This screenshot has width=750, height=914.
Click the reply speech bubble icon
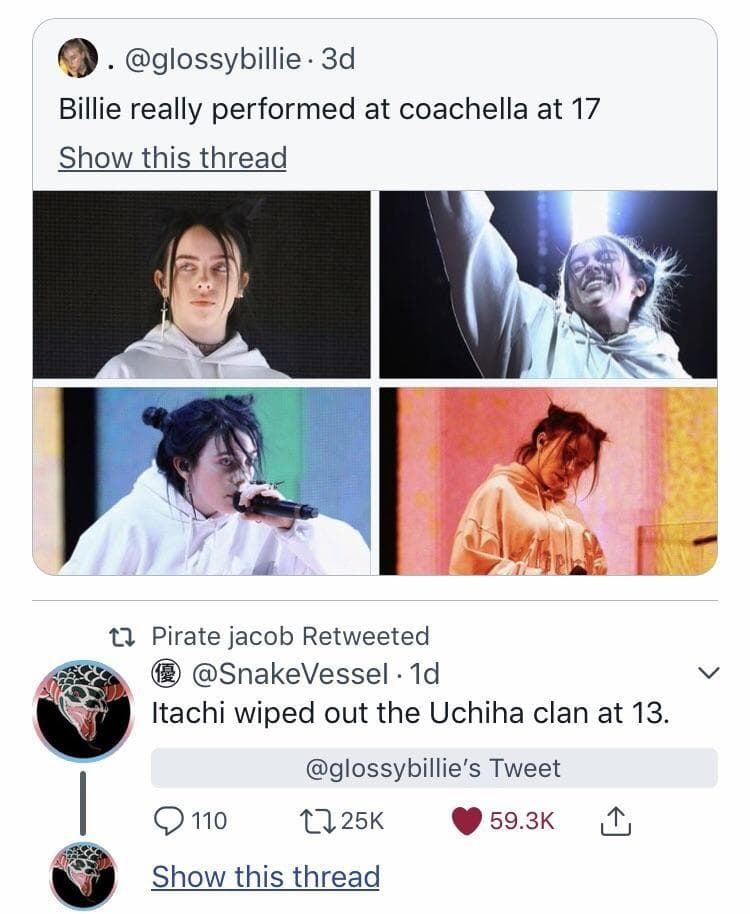pyautogui.click(x=167, y=821)
